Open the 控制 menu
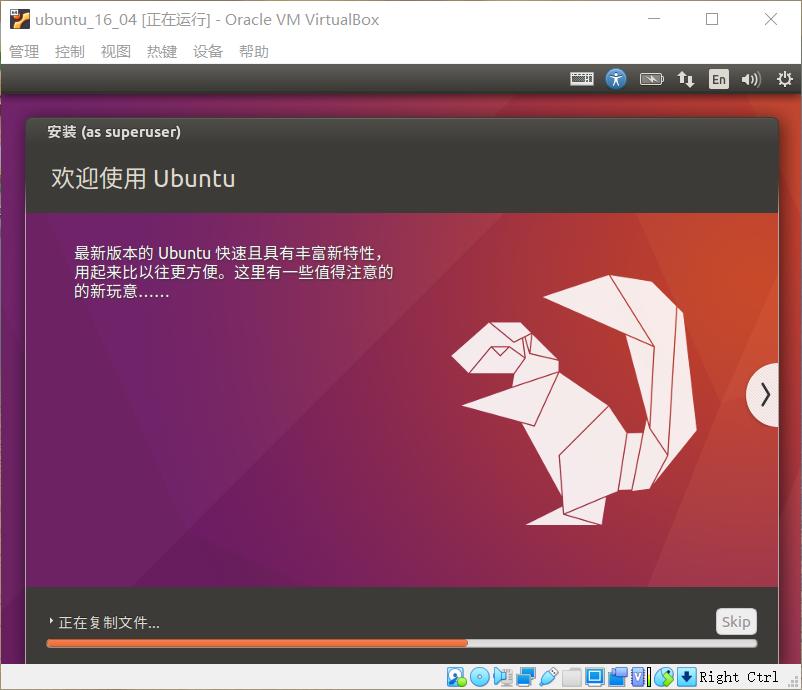Image resolution: width=802 pixels, height=690 pixels. pos(70,51)
